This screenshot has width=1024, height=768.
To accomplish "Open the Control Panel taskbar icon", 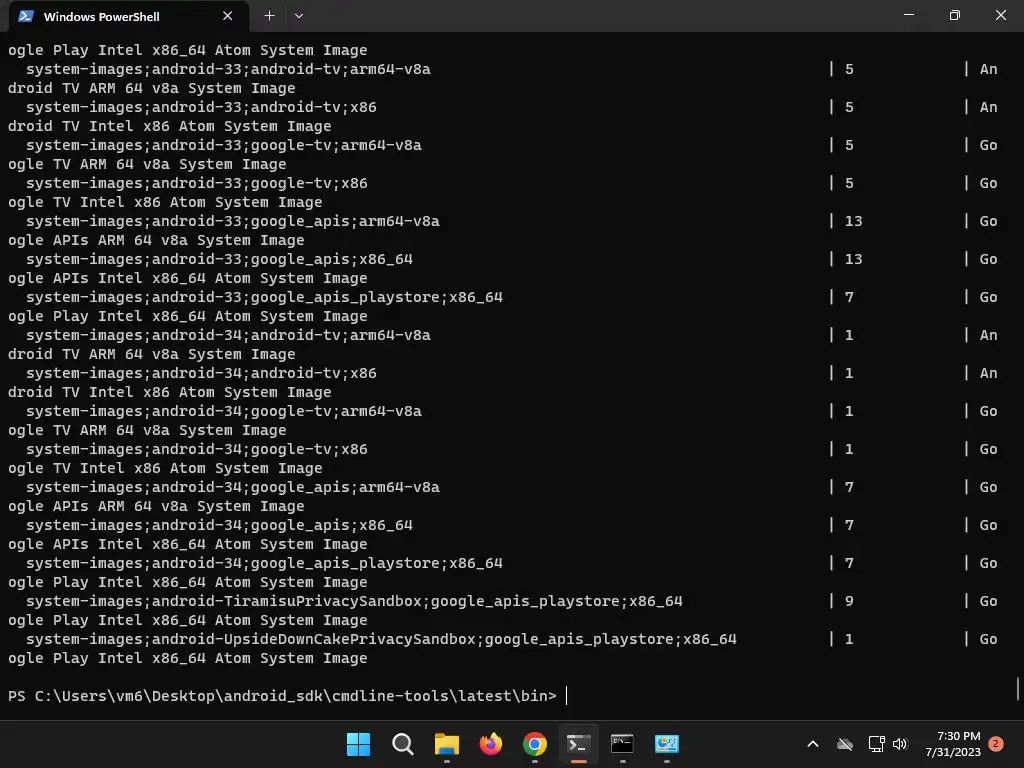I will pyautogui.click(x=666, y=744).
